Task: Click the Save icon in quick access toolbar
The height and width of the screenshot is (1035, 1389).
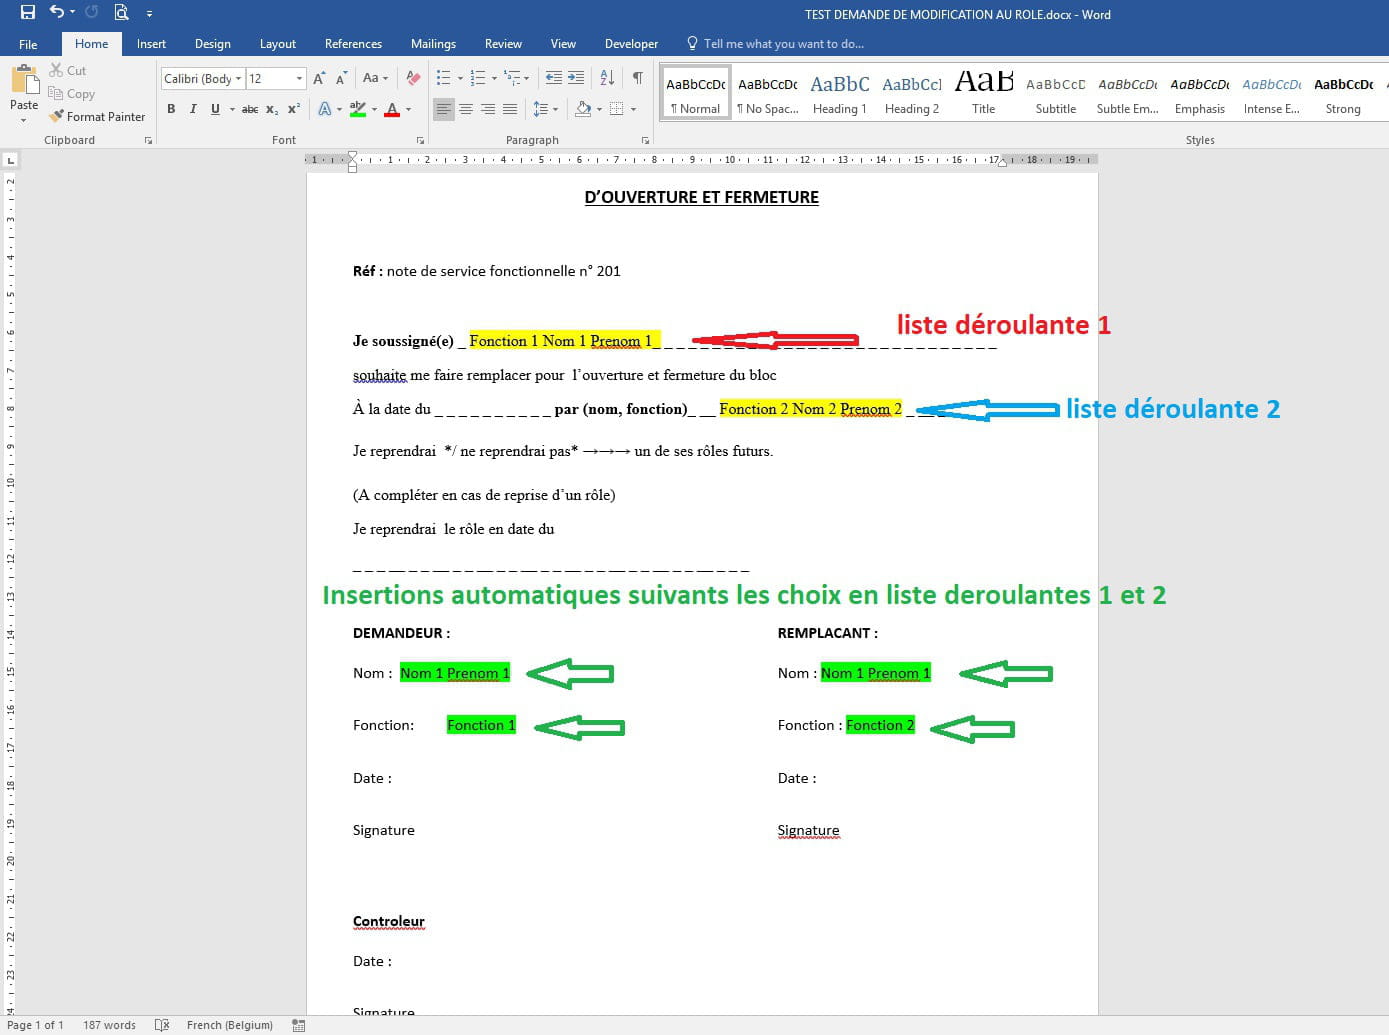Action: [x=27, y=13]
